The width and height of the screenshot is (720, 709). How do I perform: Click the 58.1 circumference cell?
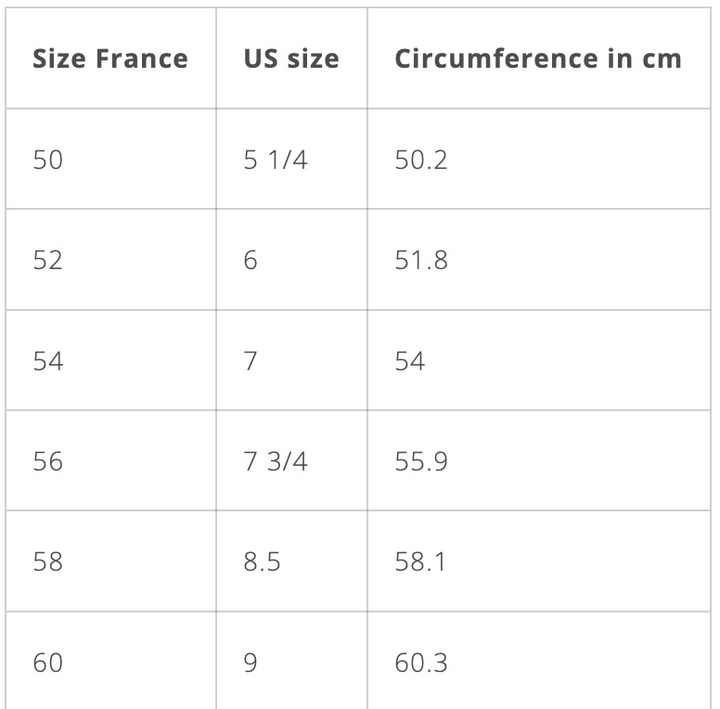tap(421, 561)
